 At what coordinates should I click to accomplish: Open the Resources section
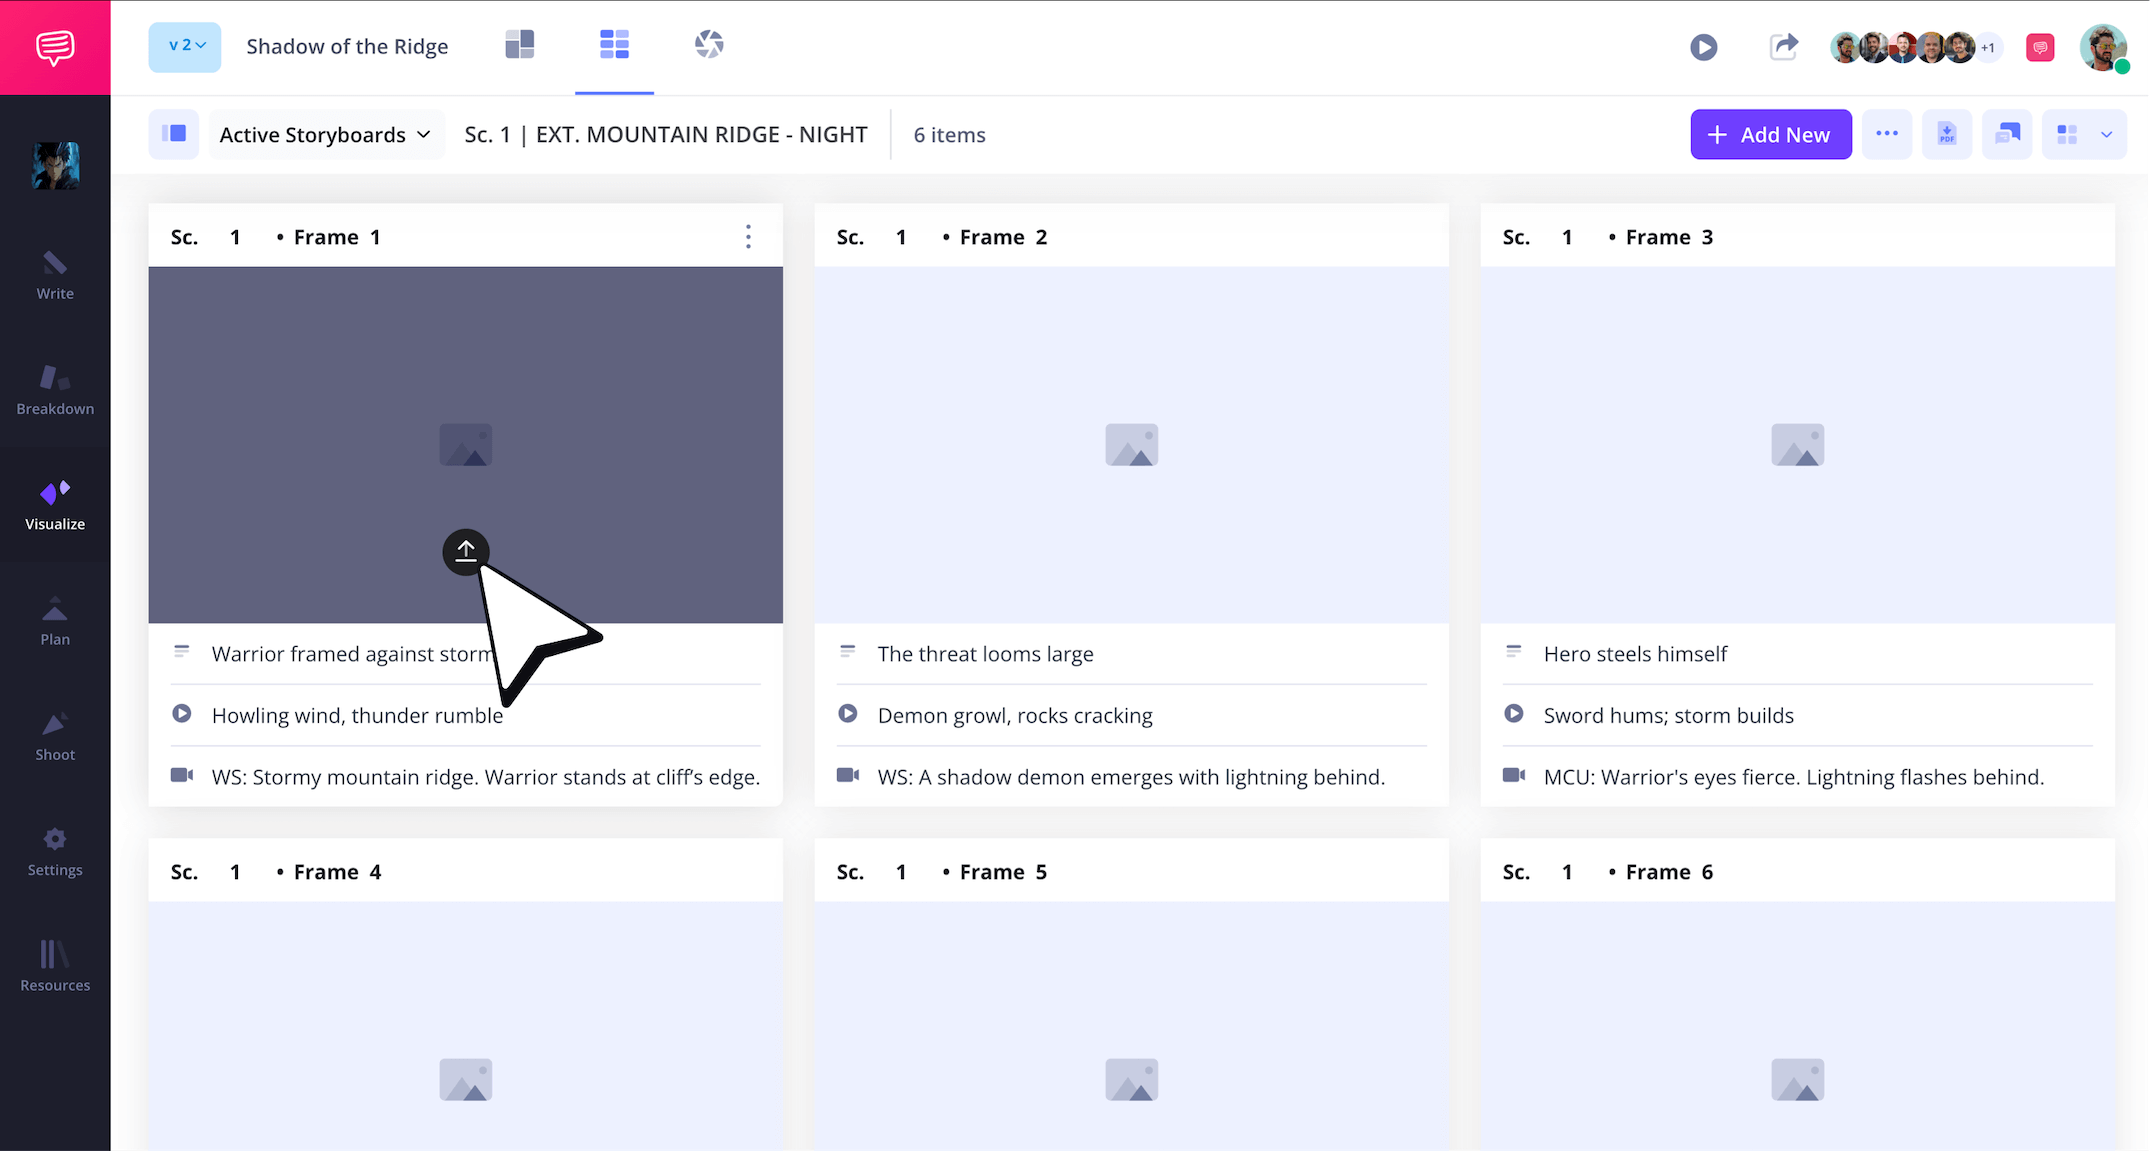tap(55, 963)
